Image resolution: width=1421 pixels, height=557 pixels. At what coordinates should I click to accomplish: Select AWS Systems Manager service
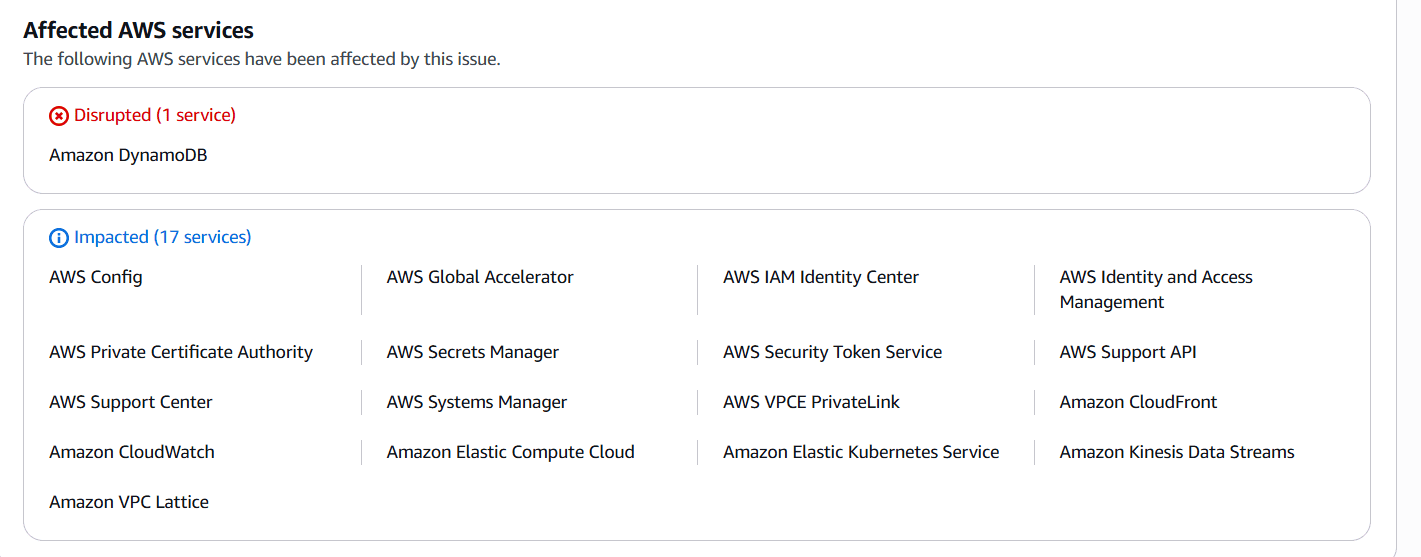pos(476,402)
